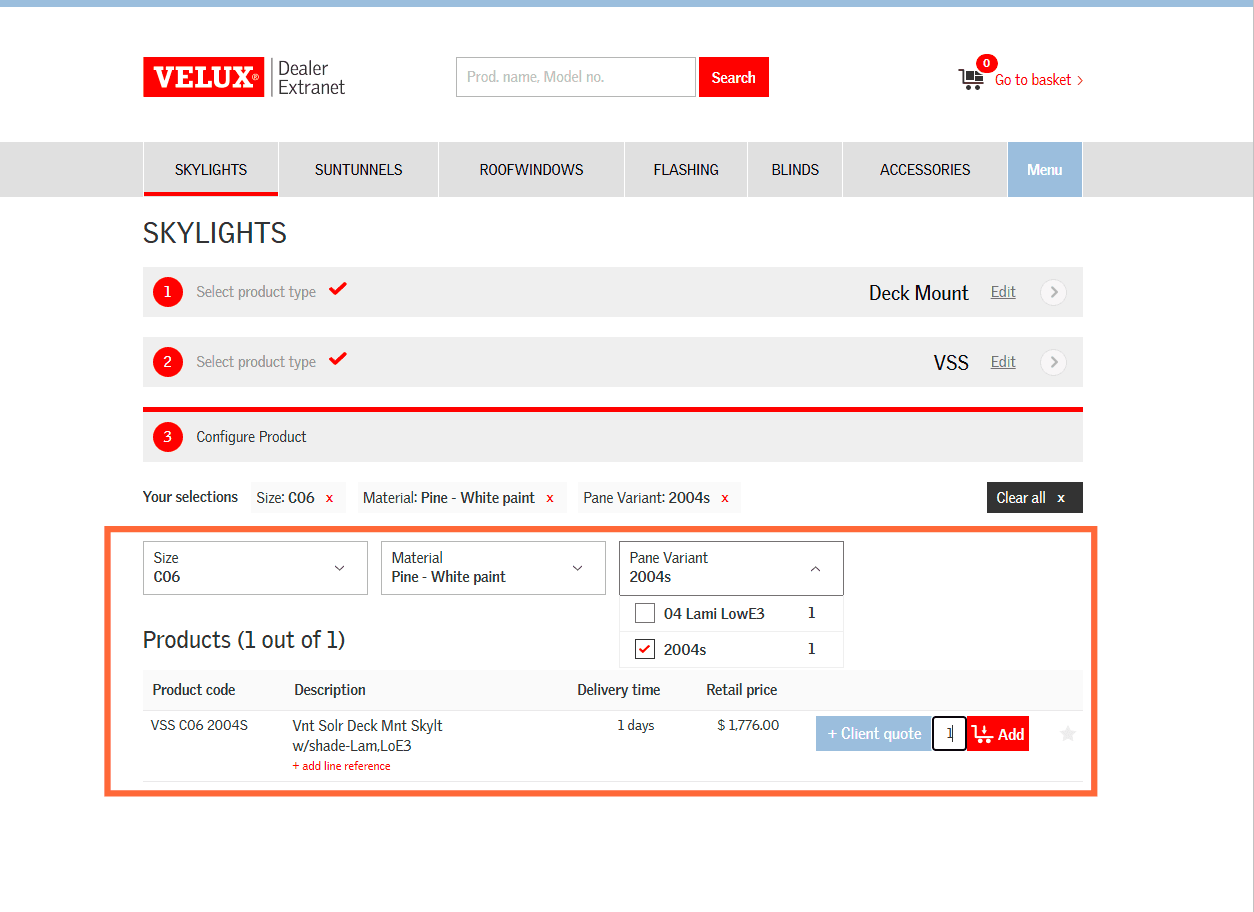The image size is (1254, 912).
Task: Uncheck the 2004s pane variant
Action: tap(645, 650)
